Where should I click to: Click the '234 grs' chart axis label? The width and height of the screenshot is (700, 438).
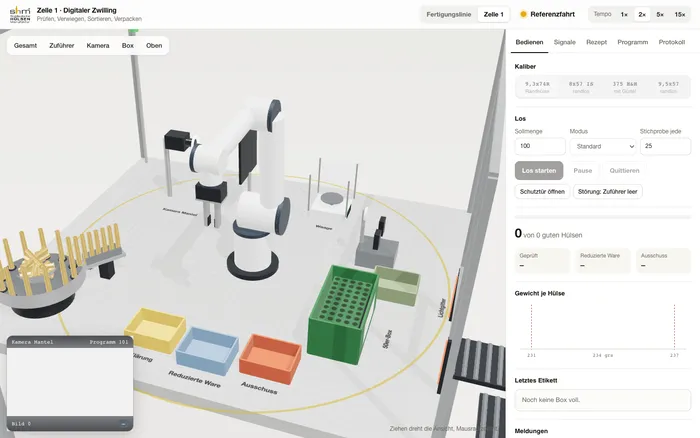(603, 355)
